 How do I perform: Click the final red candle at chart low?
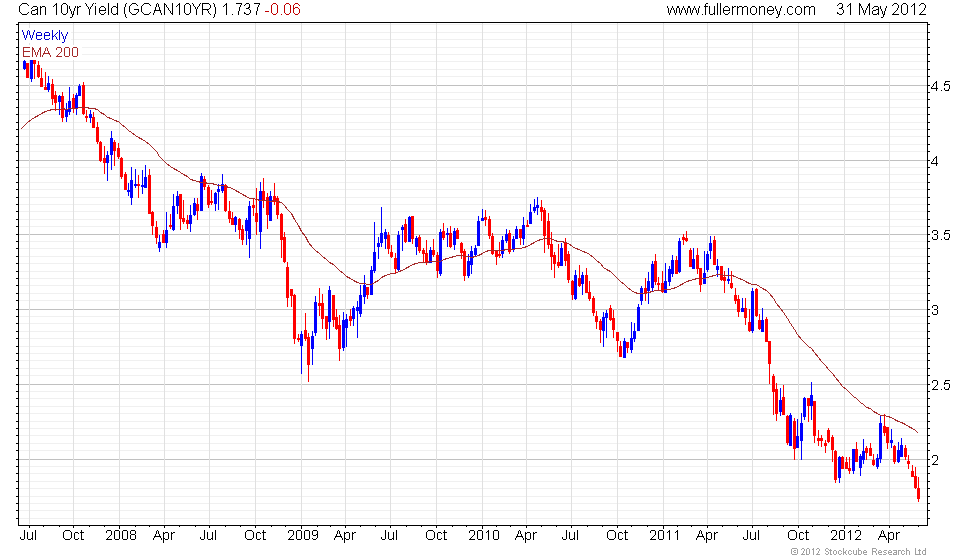click(918, 489)
